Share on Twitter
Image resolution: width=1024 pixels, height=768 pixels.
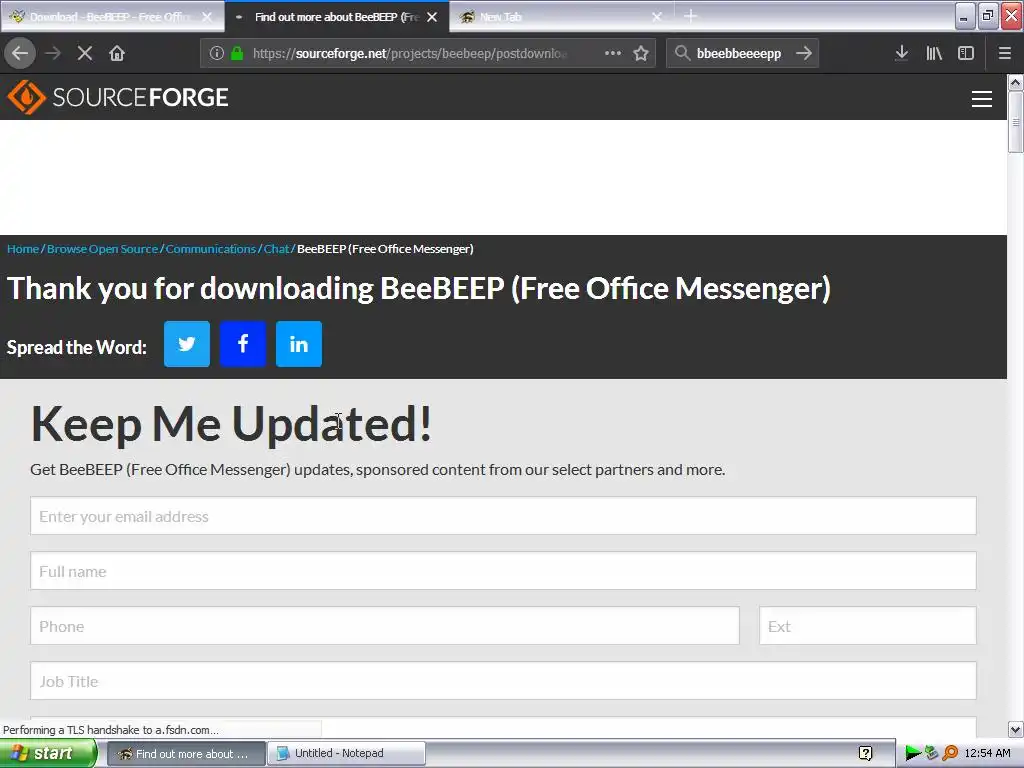point(187,344)
